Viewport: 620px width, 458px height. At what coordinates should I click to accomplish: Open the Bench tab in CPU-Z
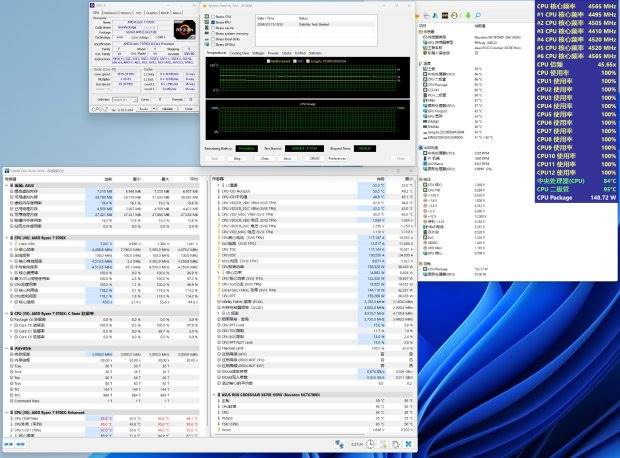[x=165, y=13]
